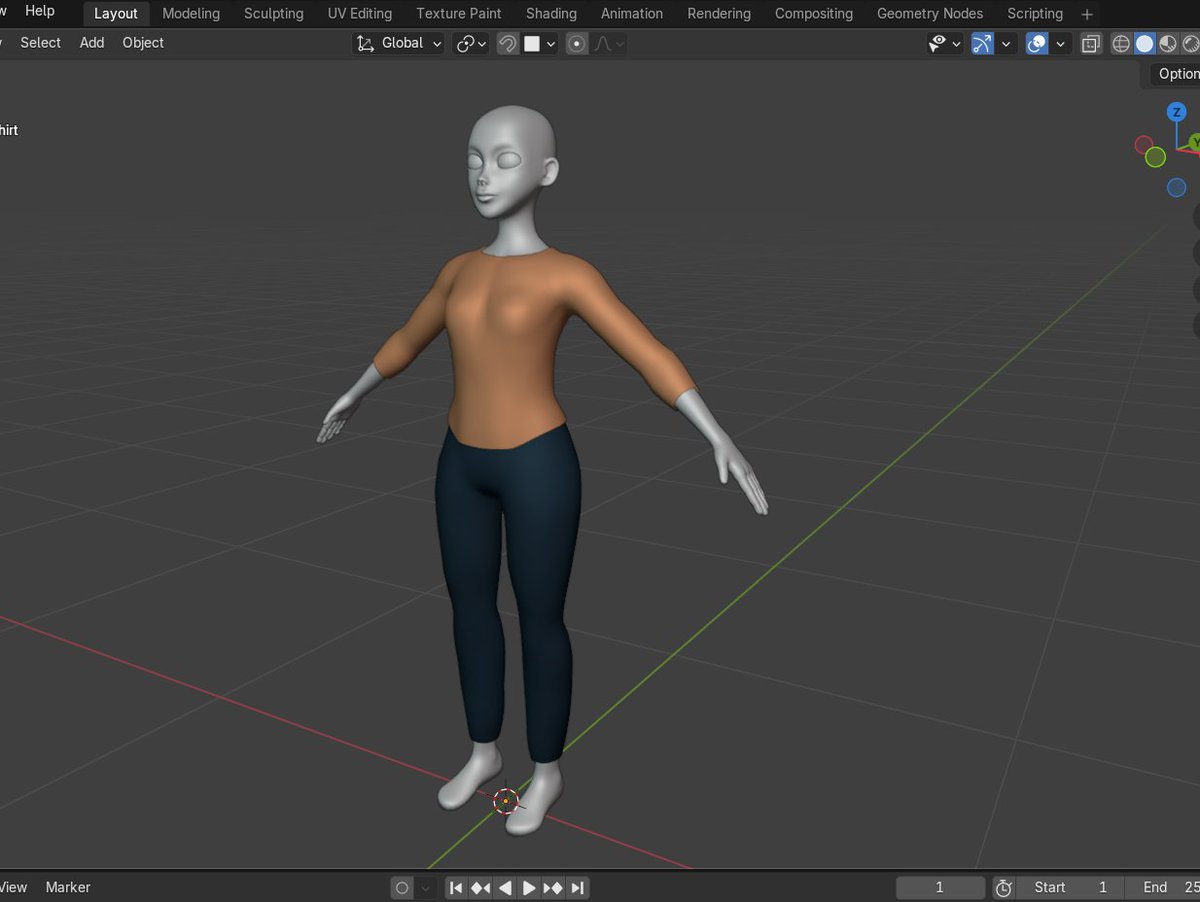Click the current frame field showing 1
The width and height of the screenshot is (1200, 902).
940,887
